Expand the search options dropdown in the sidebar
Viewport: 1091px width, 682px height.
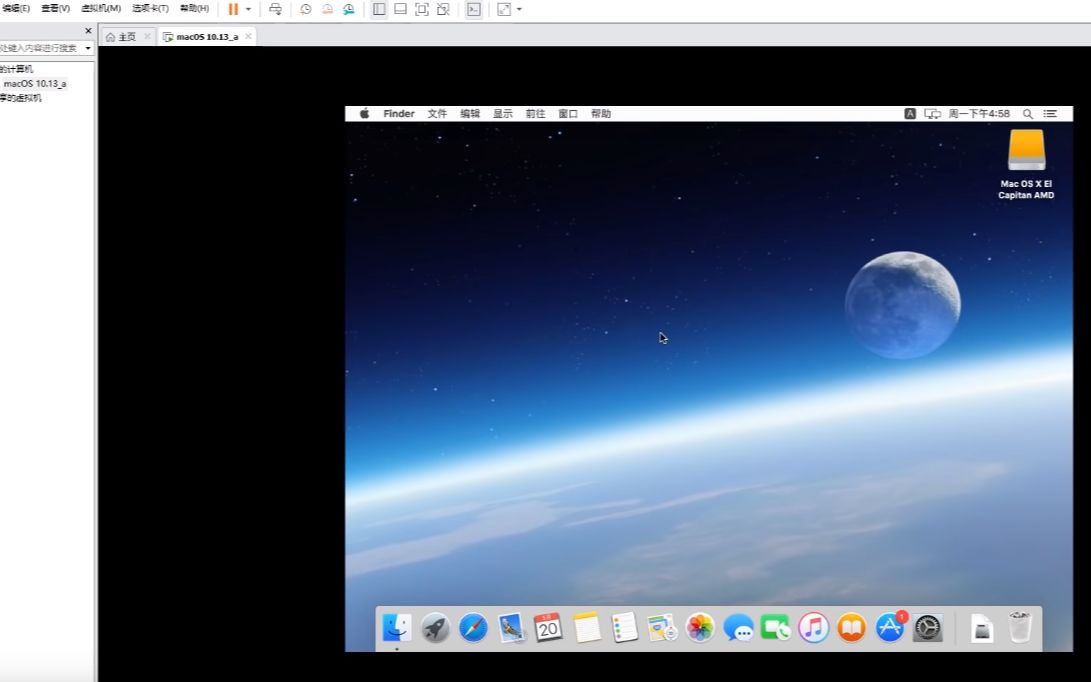[x=86, y=47]
